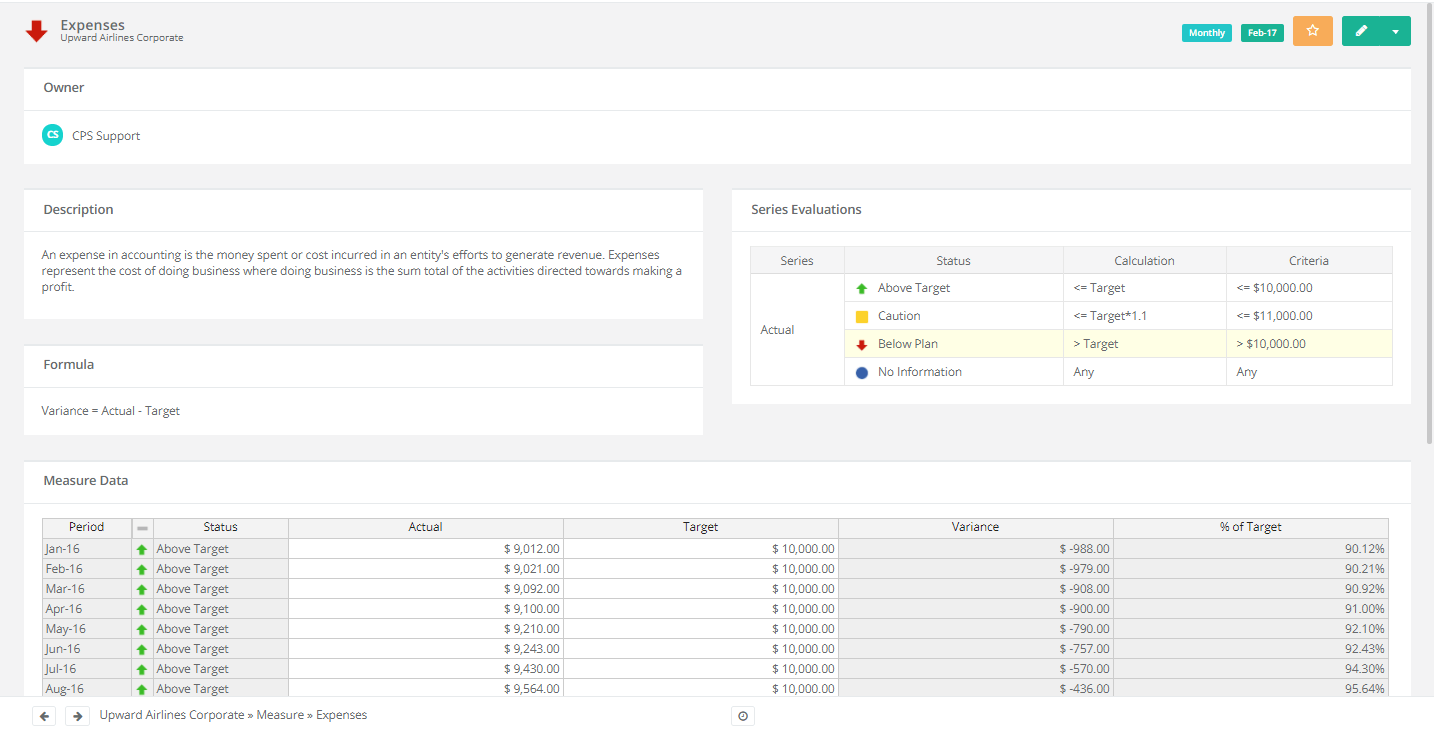Image resolution: width=1434 pixels, height=733 pixels.
Task: Click the red Expenses measure arrow icon
Action: (36, 30)
